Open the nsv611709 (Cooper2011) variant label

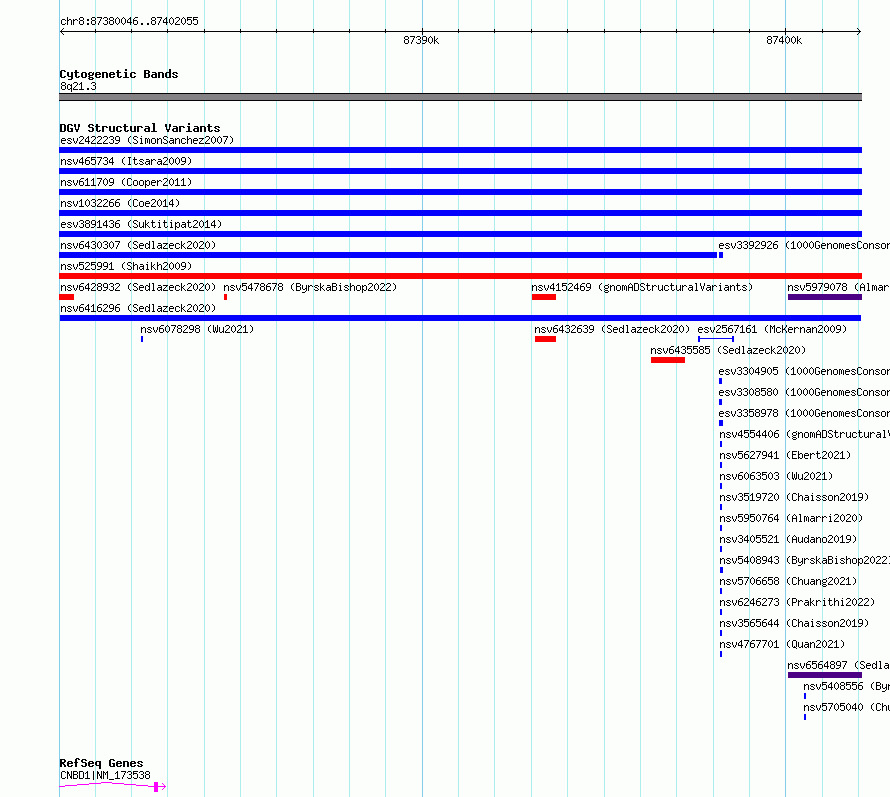[126, 182]
